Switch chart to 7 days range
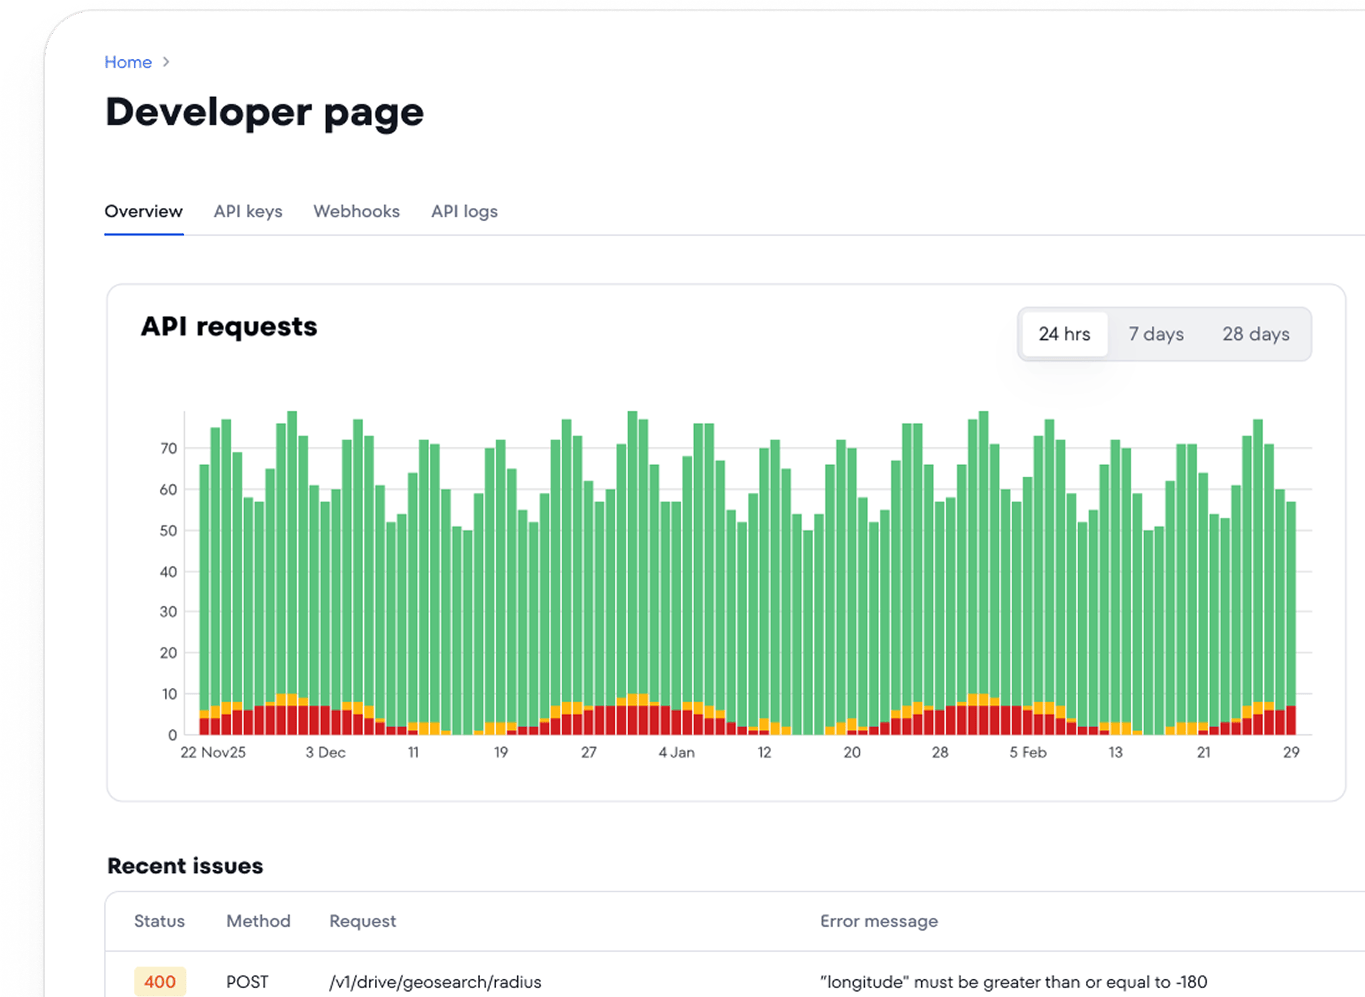 pyautogui.click(x=1156, y=334)
